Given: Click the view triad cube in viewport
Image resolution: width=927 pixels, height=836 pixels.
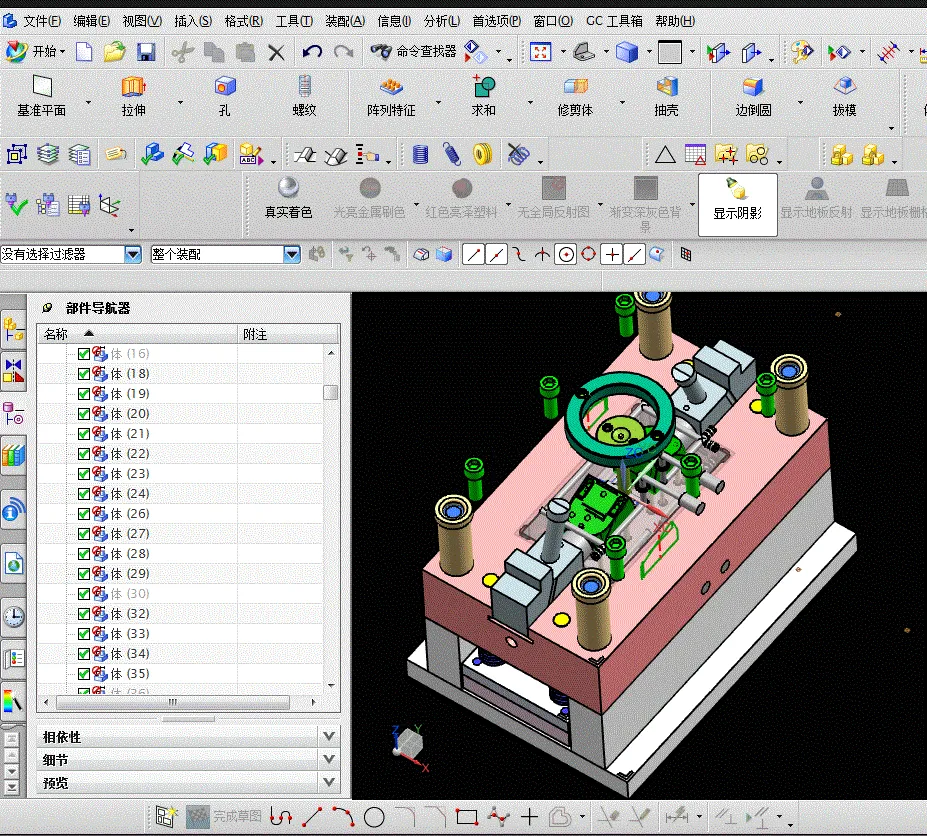Looking at the screenshot, I should 409,746.
